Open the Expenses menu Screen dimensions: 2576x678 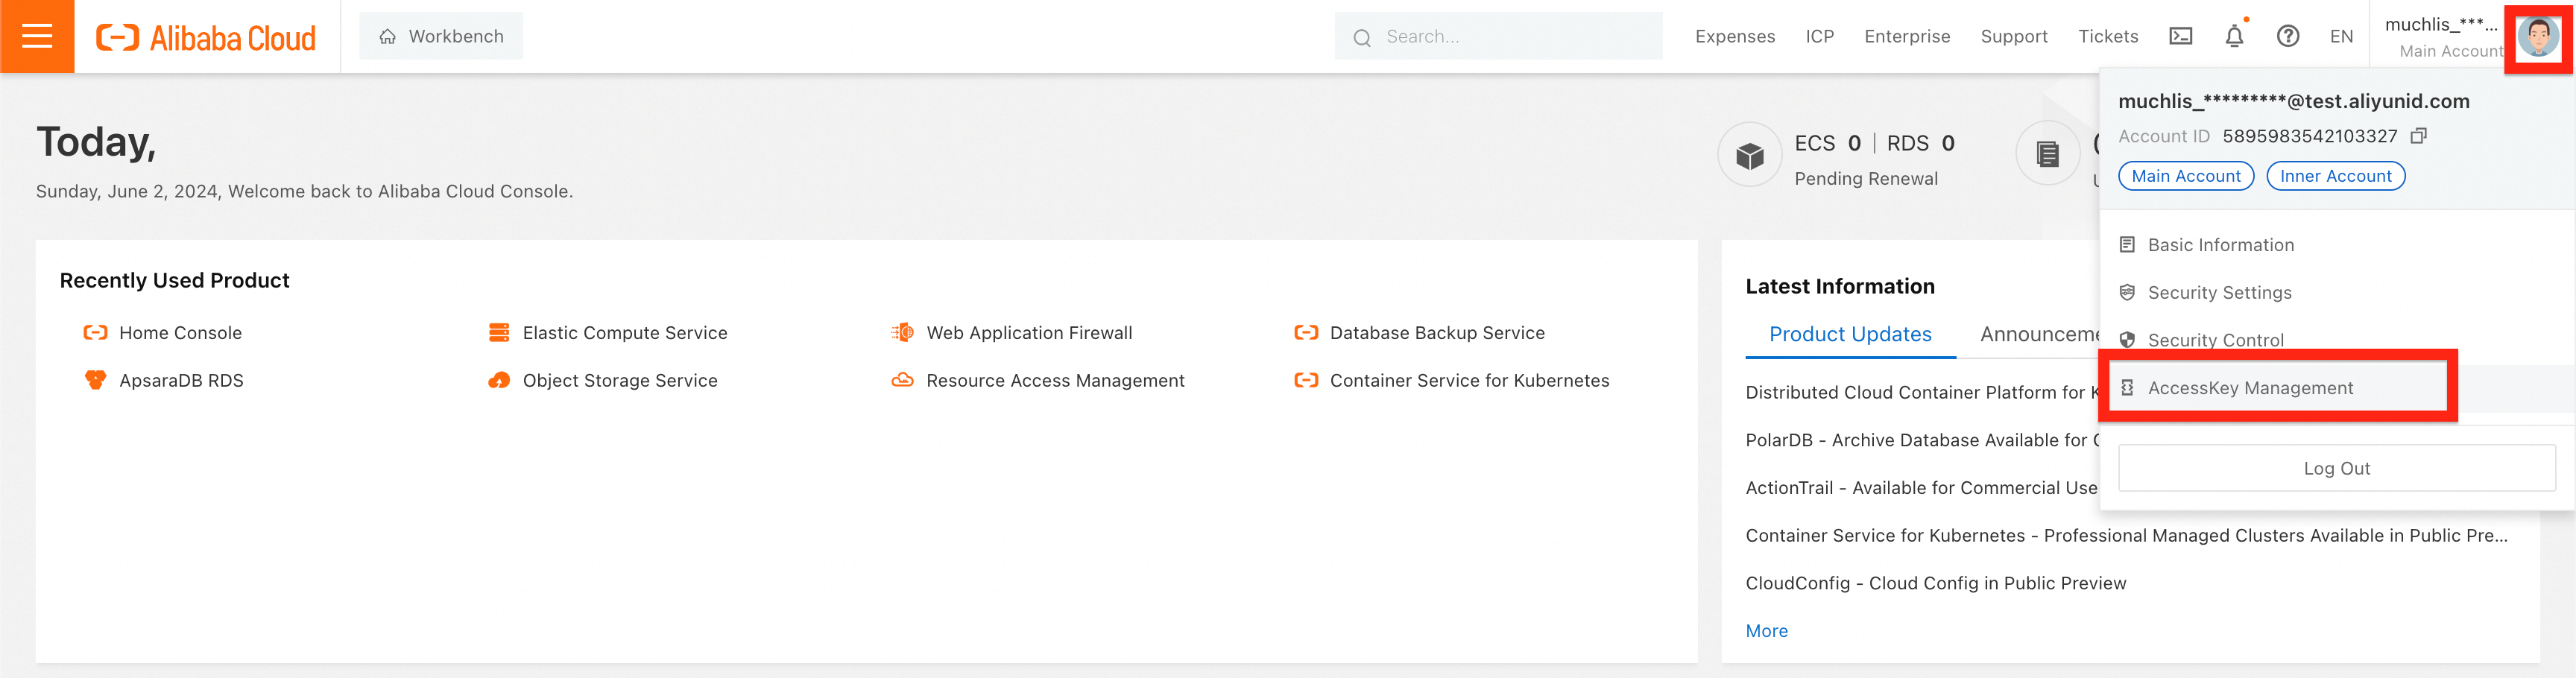1735,36
